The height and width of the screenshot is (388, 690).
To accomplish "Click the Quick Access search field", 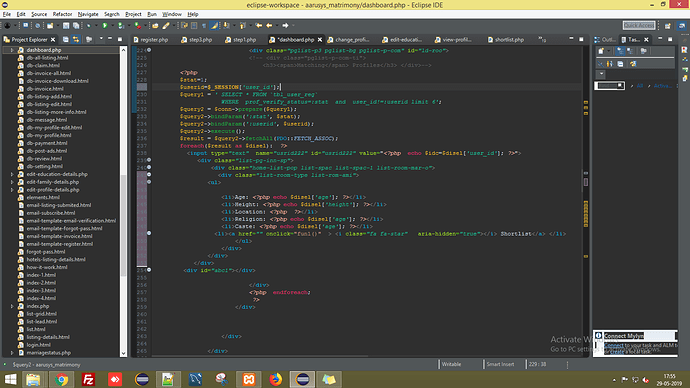I will pos(639,26).
